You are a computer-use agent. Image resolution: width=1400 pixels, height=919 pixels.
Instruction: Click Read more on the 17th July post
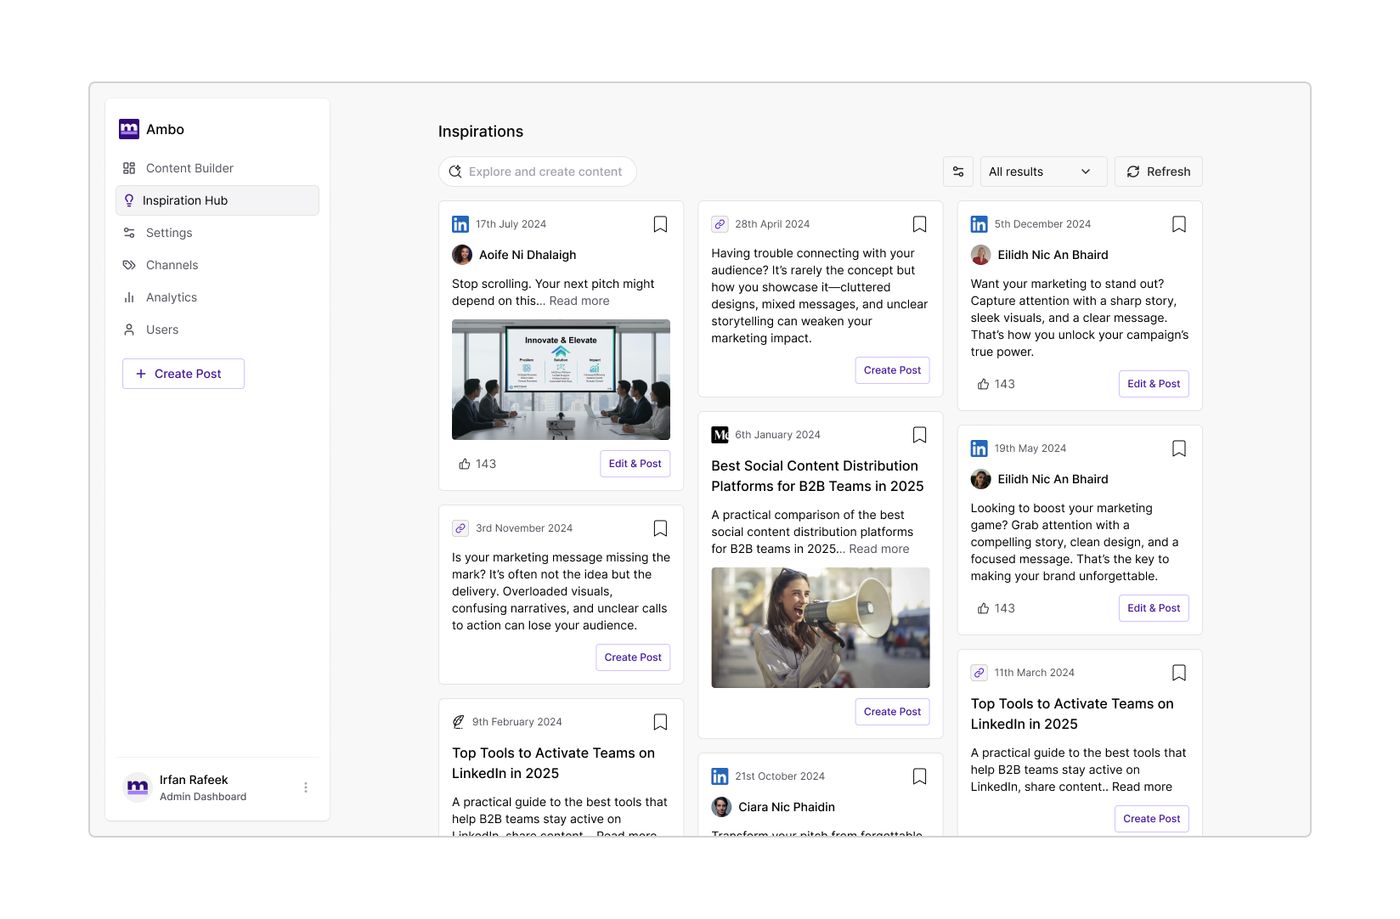click(x=579, y=301)
